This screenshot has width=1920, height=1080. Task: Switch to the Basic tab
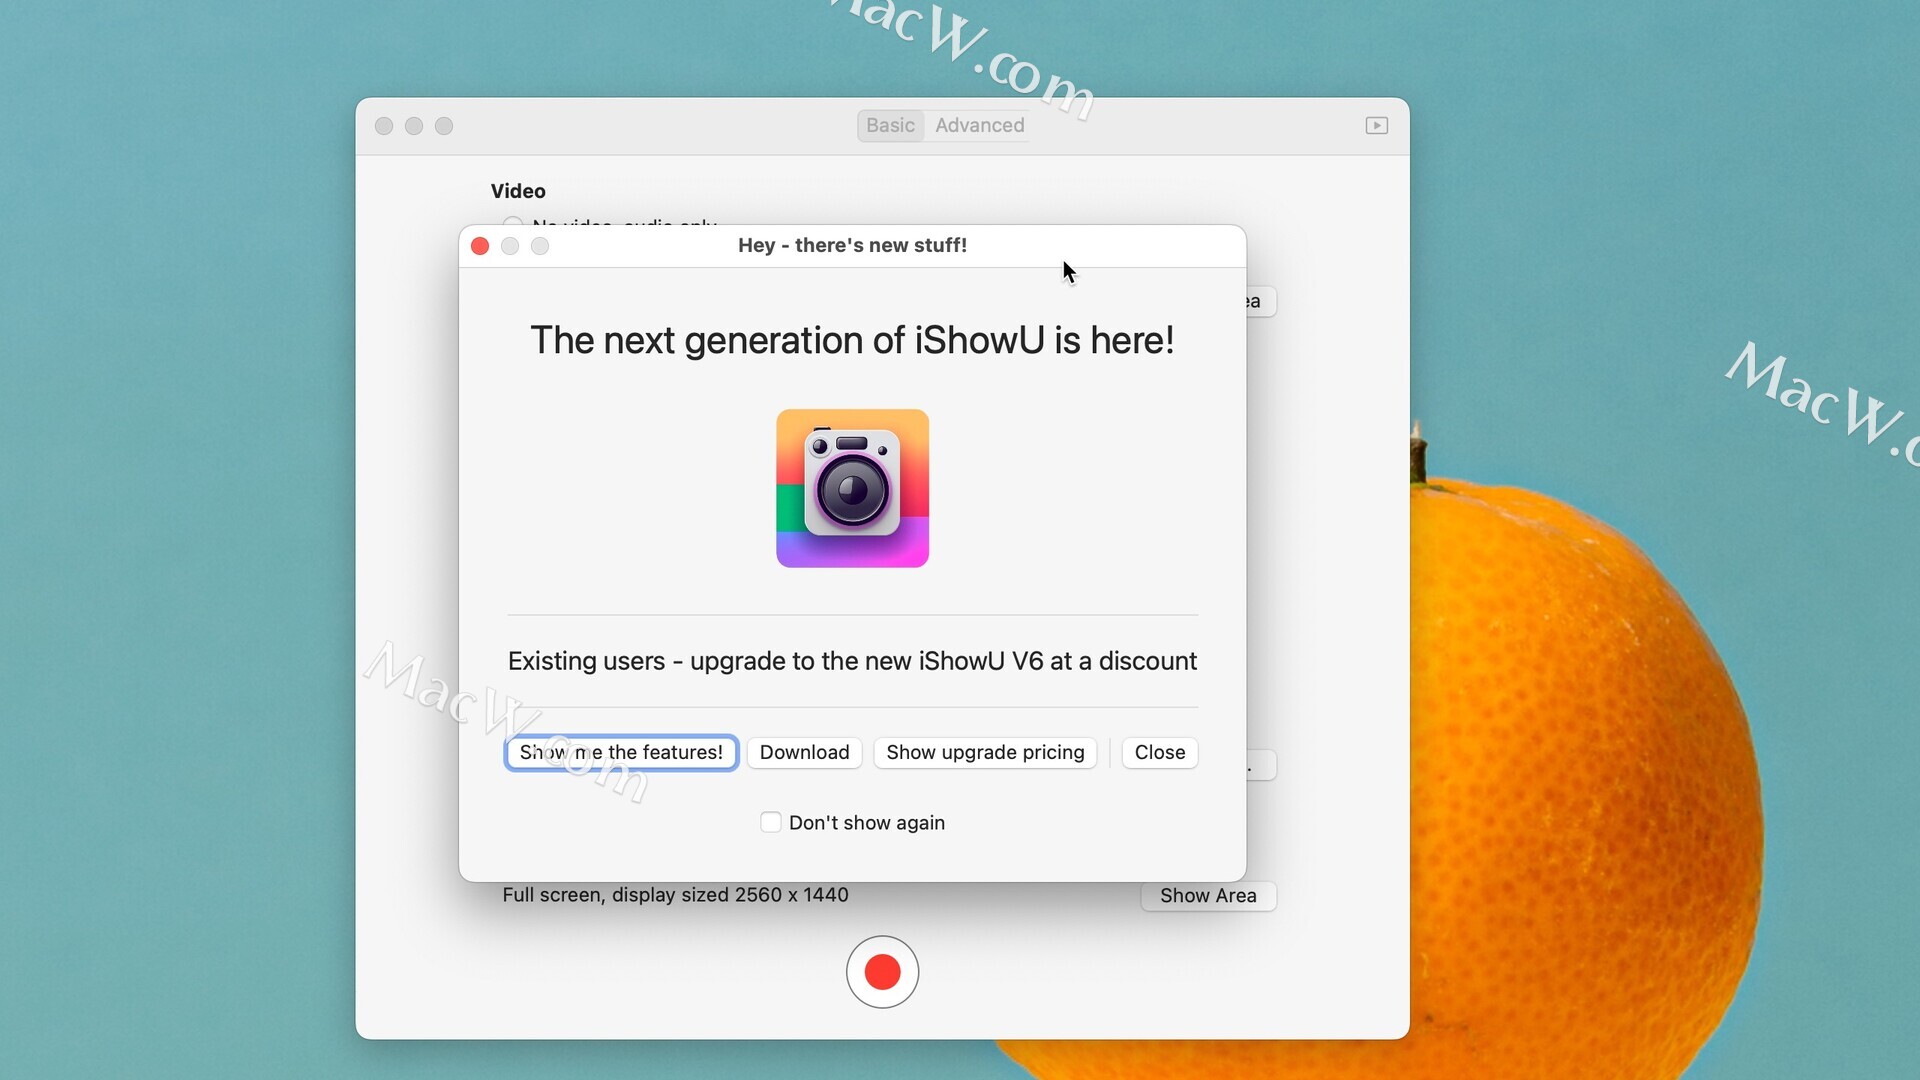[890, 125]
